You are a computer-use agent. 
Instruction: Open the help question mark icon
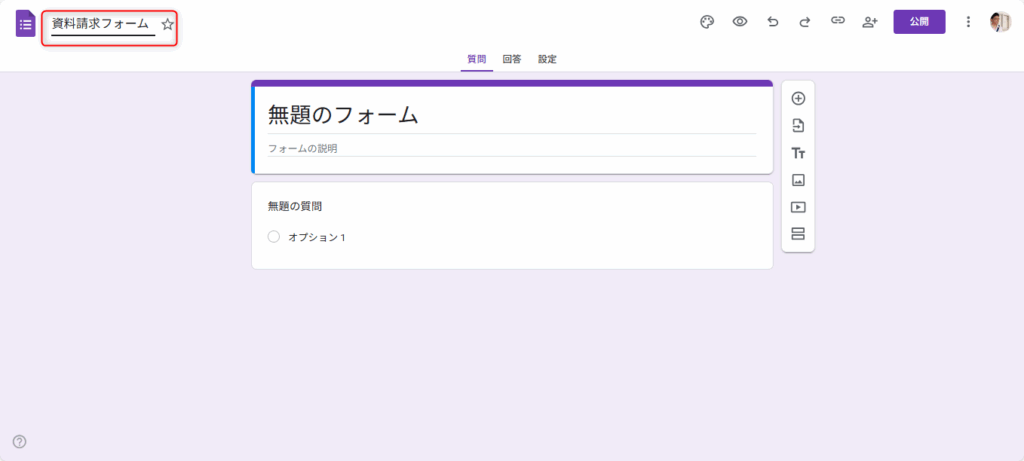[19, 442]
